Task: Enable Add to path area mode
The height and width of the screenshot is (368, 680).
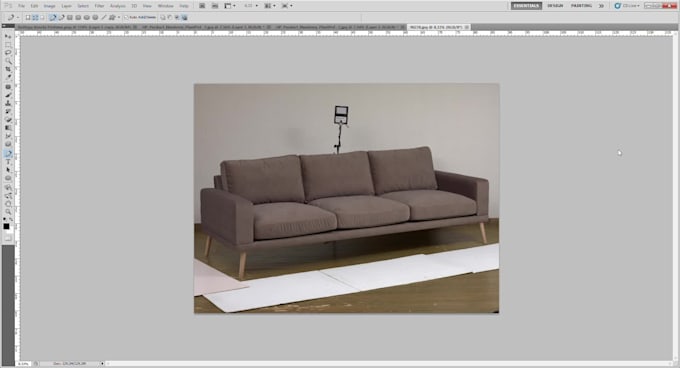Action: [163, 17]
